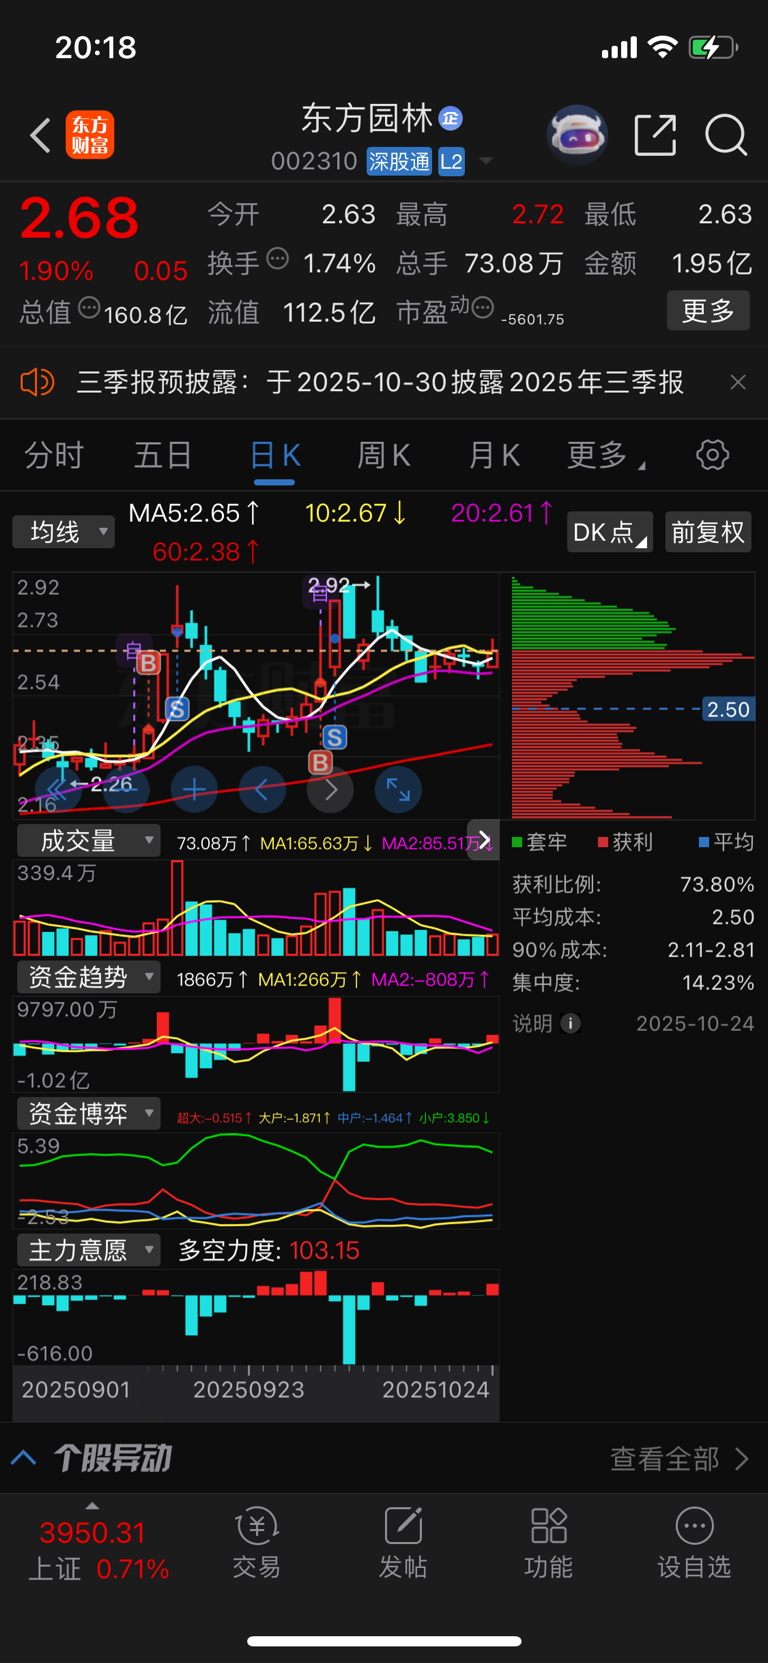Tap the 获利比例 73.80% value
Image resolution: width=768 pixels, height=1663 pixels.
click(x=717, y=884)
